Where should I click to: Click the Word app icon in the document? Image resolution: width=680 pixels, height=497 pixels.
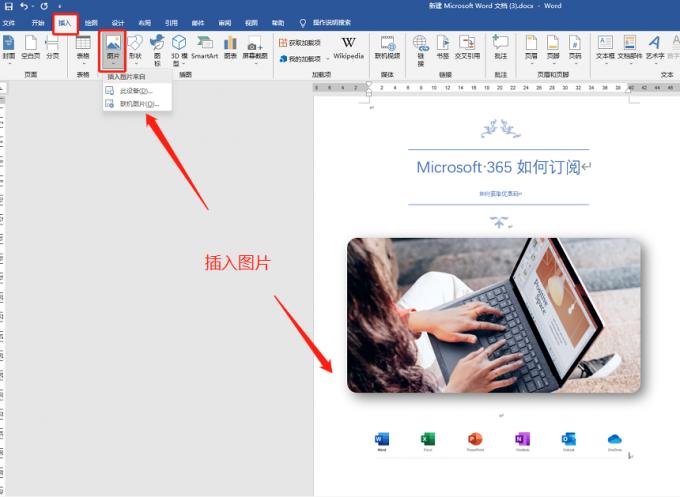pyautogui.click(x=382, y=439)
